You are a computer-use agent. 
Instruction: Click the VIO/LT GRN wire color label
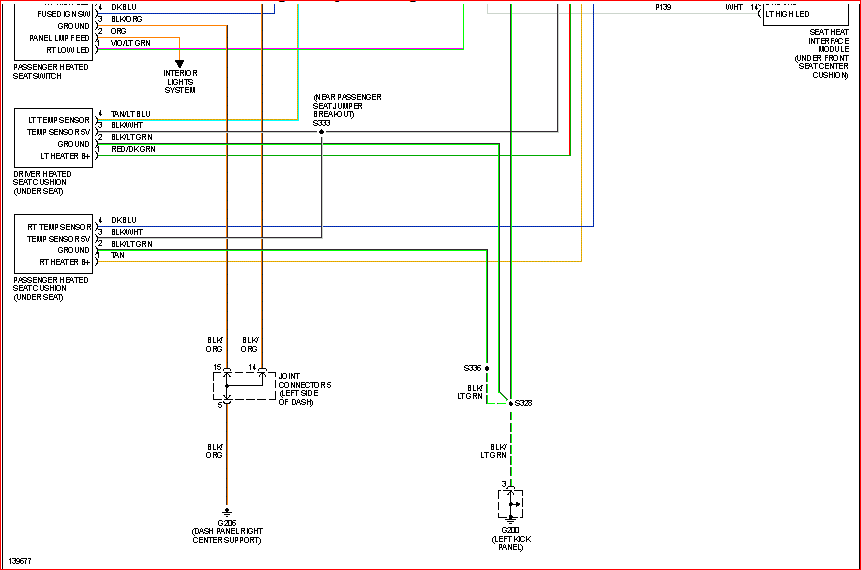click(131, 43)
